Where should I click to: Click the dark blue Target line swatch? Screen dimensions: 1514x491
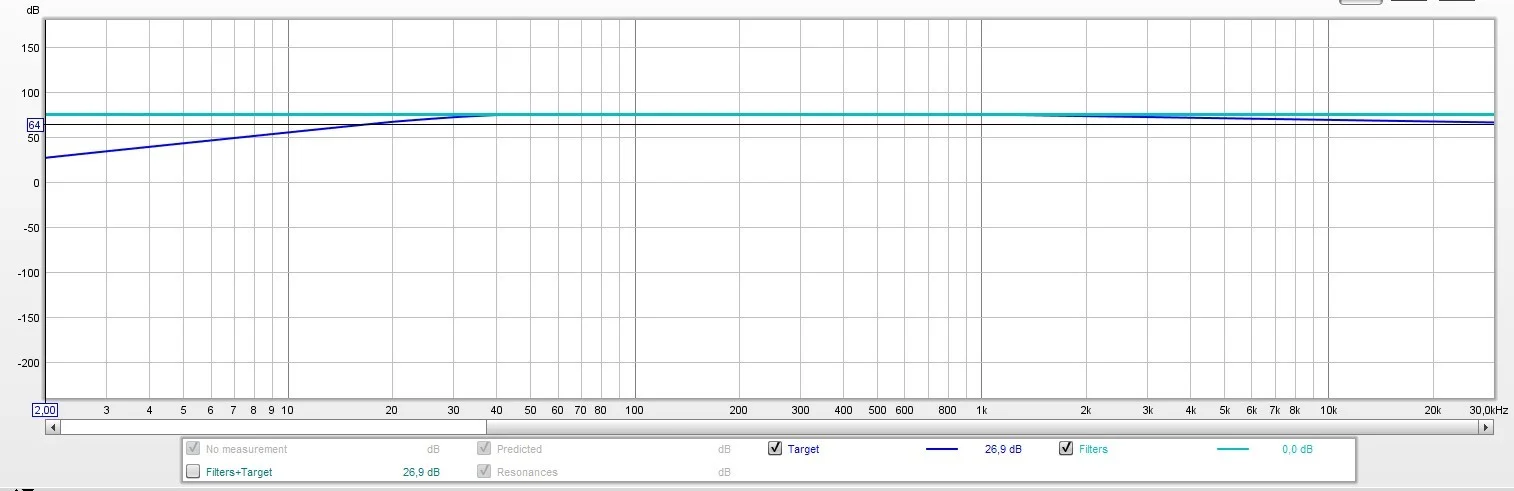click(941, 450)
